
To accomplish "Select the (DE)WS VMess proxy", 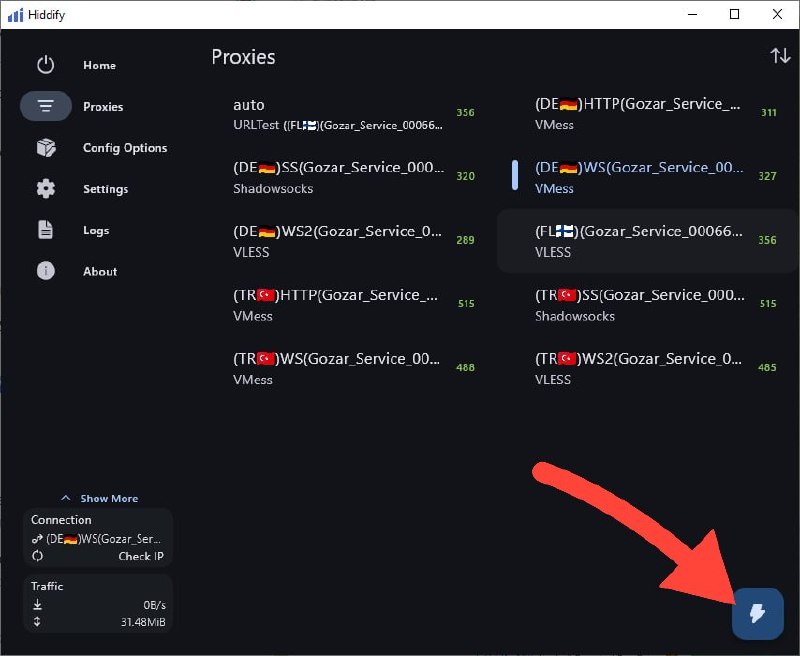I will (x=648, y=177).
